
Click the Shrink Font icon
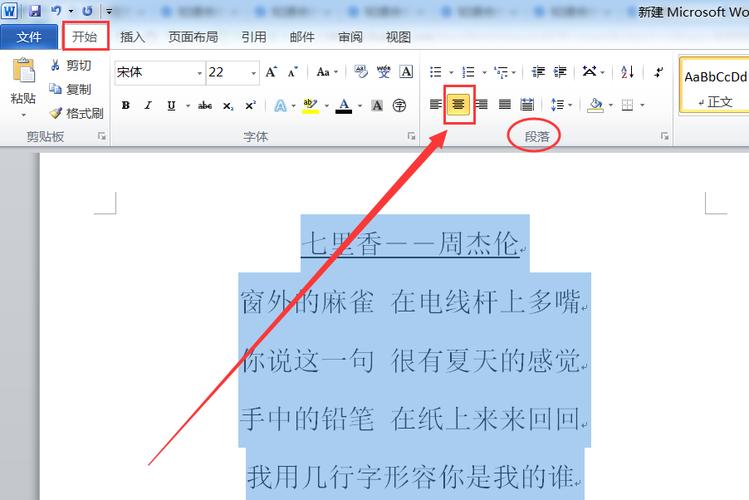click(293, 72)
